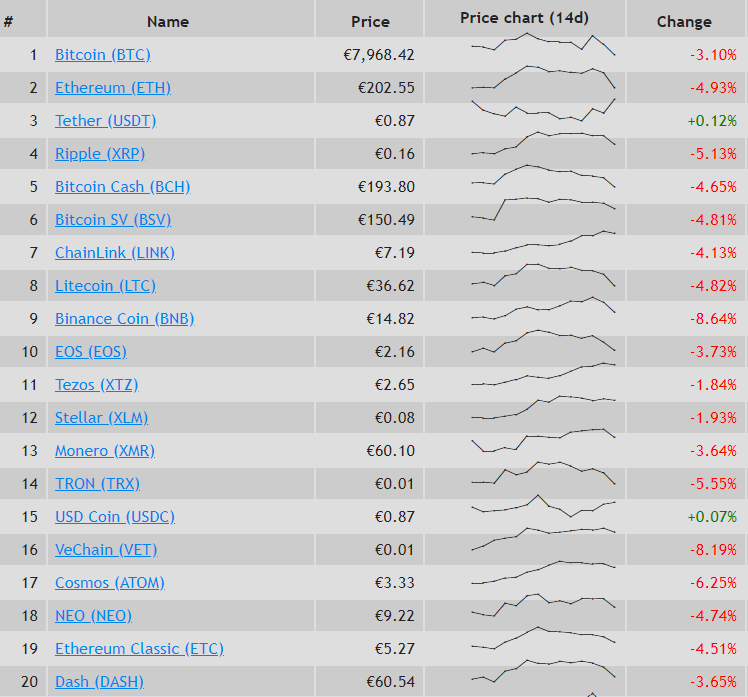Open the TRON (TRX) link
This screenshot has width=748, height=697.
97,483
